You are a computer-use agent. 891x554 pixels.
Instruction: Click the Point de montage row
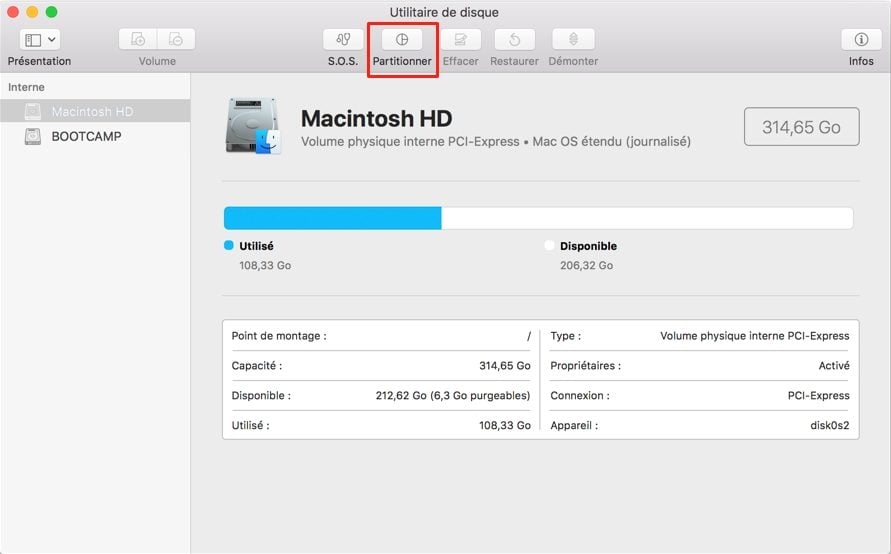pyautogui.click(x=381, y=336)
